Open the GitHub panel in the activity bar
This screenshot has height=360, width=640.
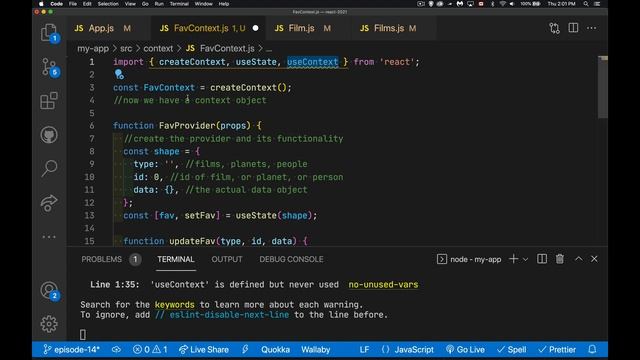(49, 135)
